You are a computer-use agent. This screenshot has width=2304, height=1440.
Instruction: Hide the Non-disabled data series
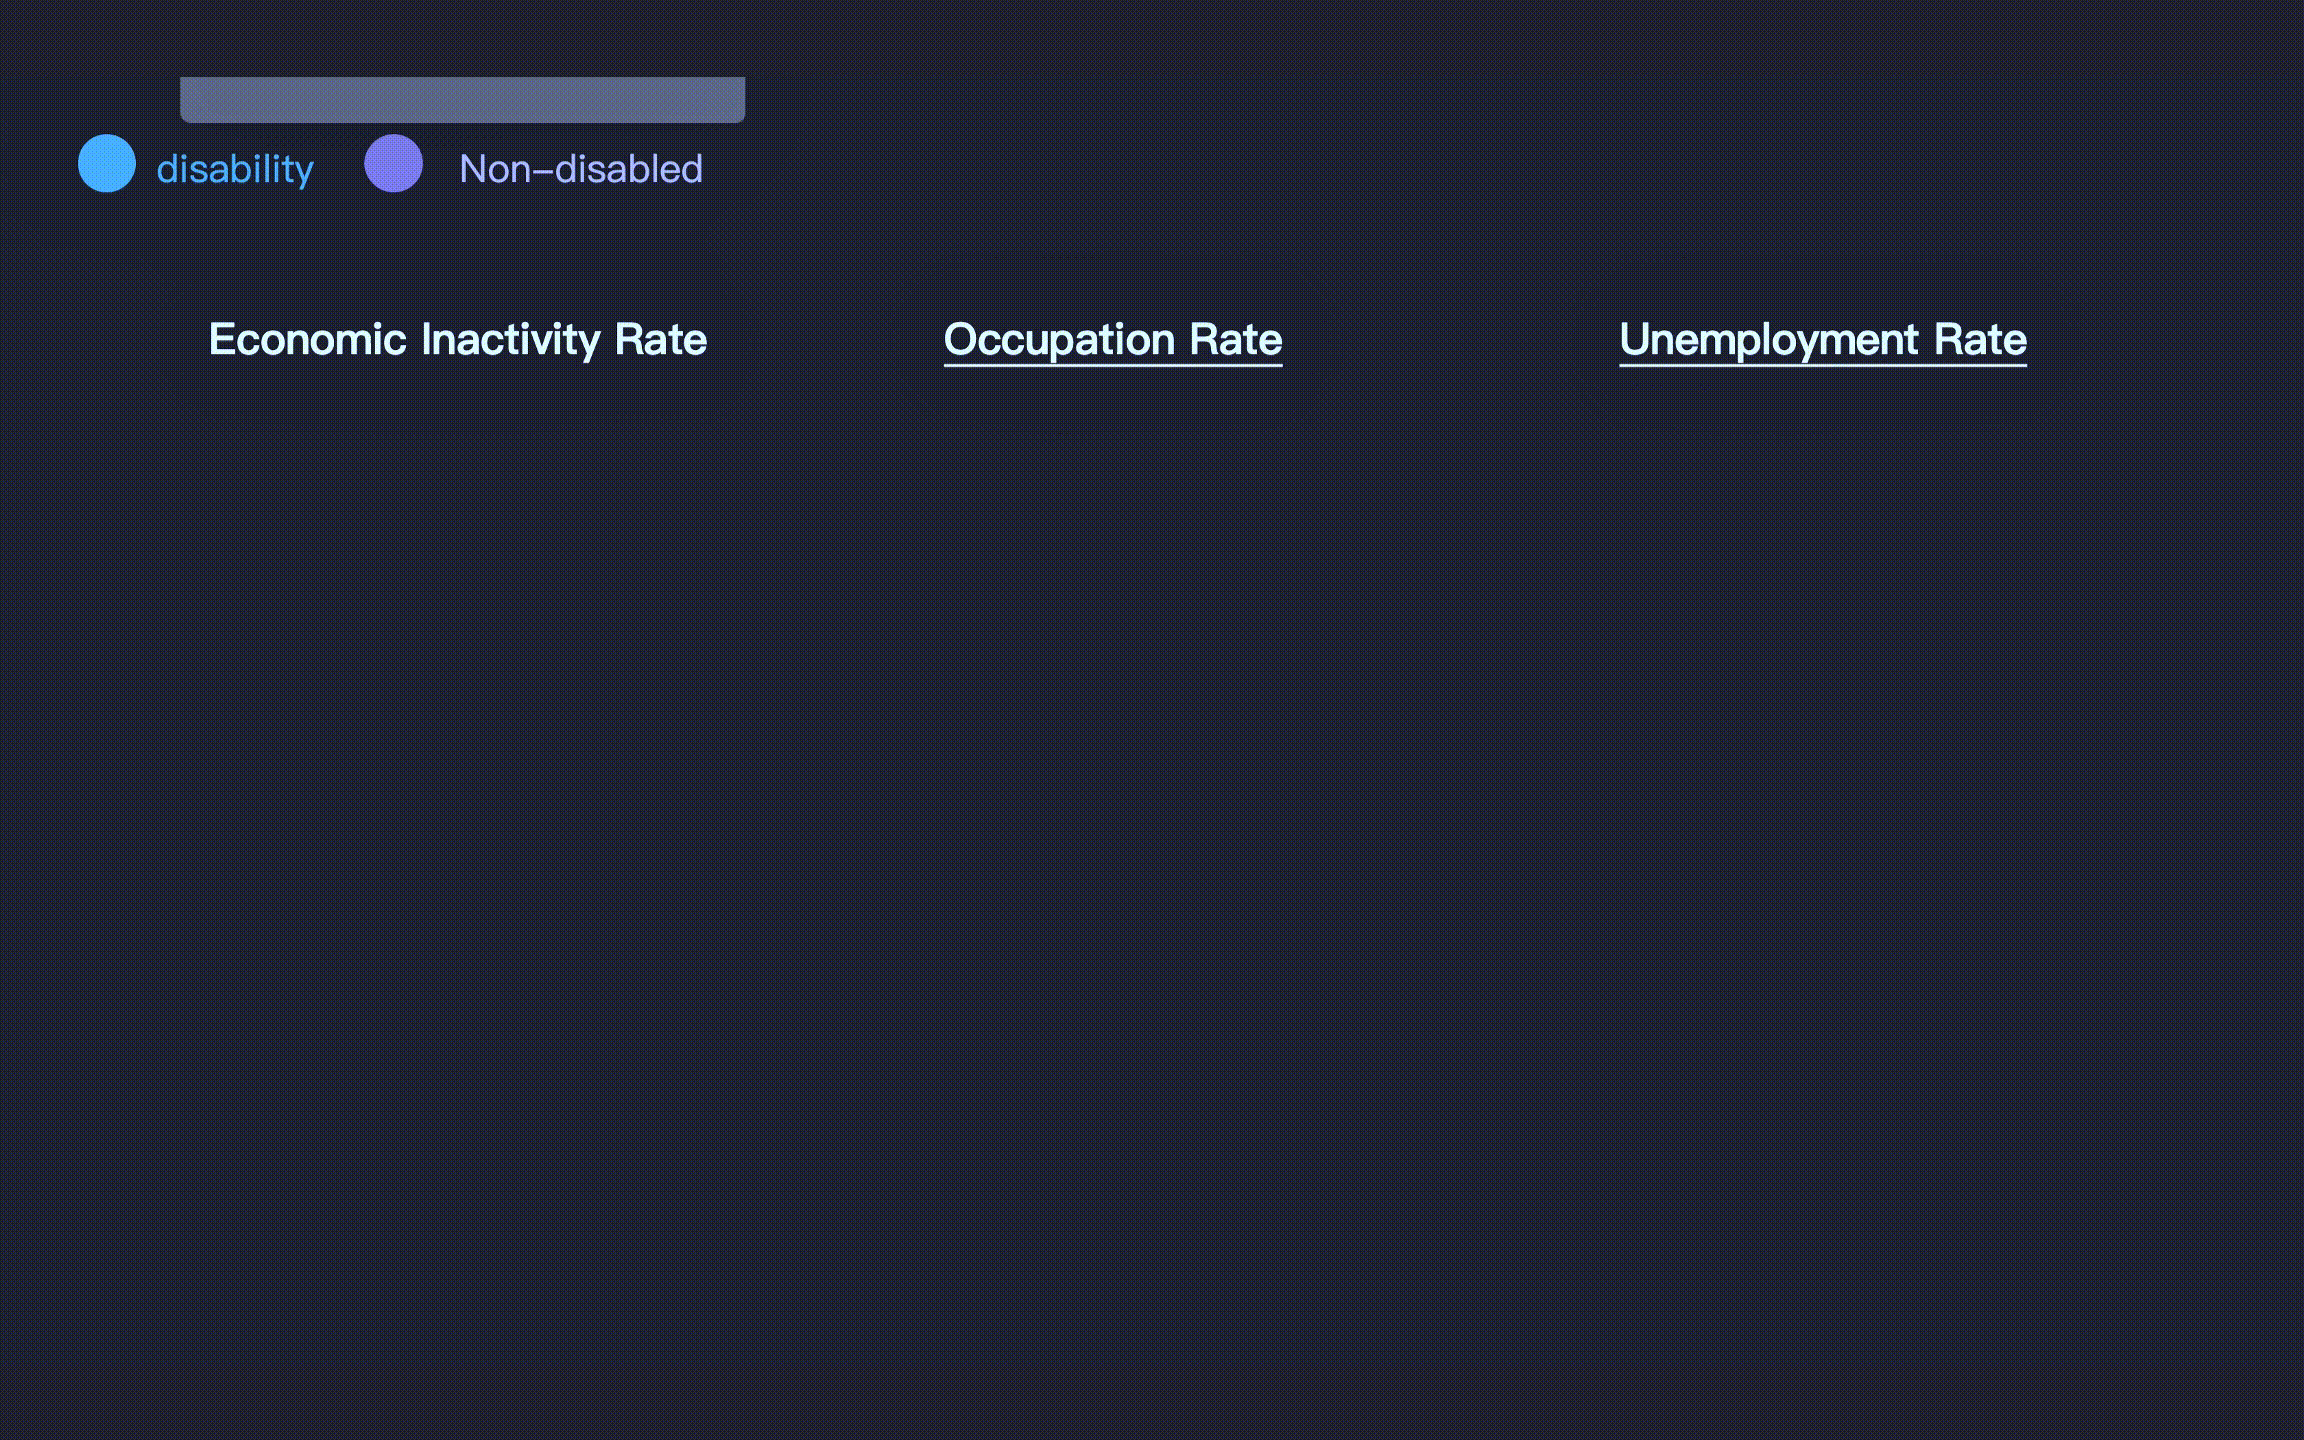coord(580,169)
